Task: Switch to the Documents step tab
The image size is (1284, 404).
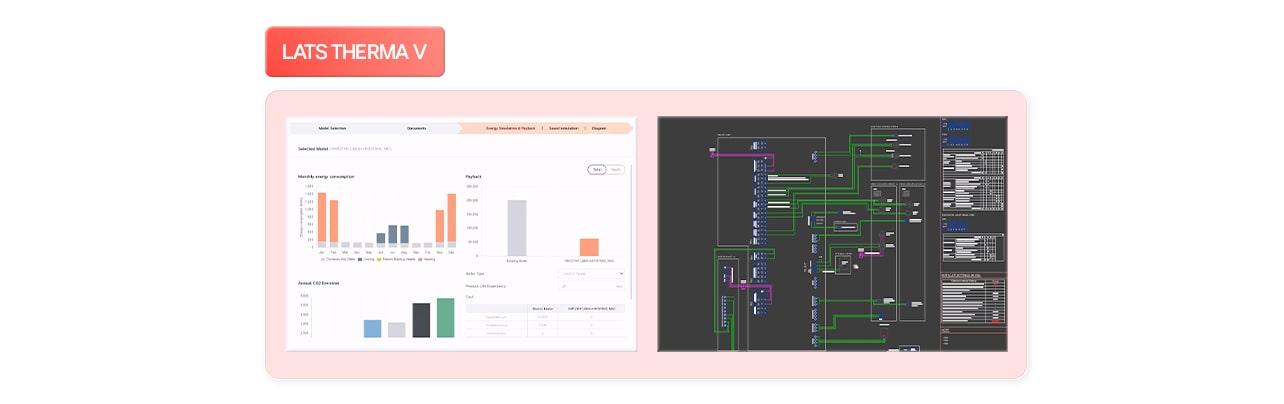Action: (x=417, y=128)
